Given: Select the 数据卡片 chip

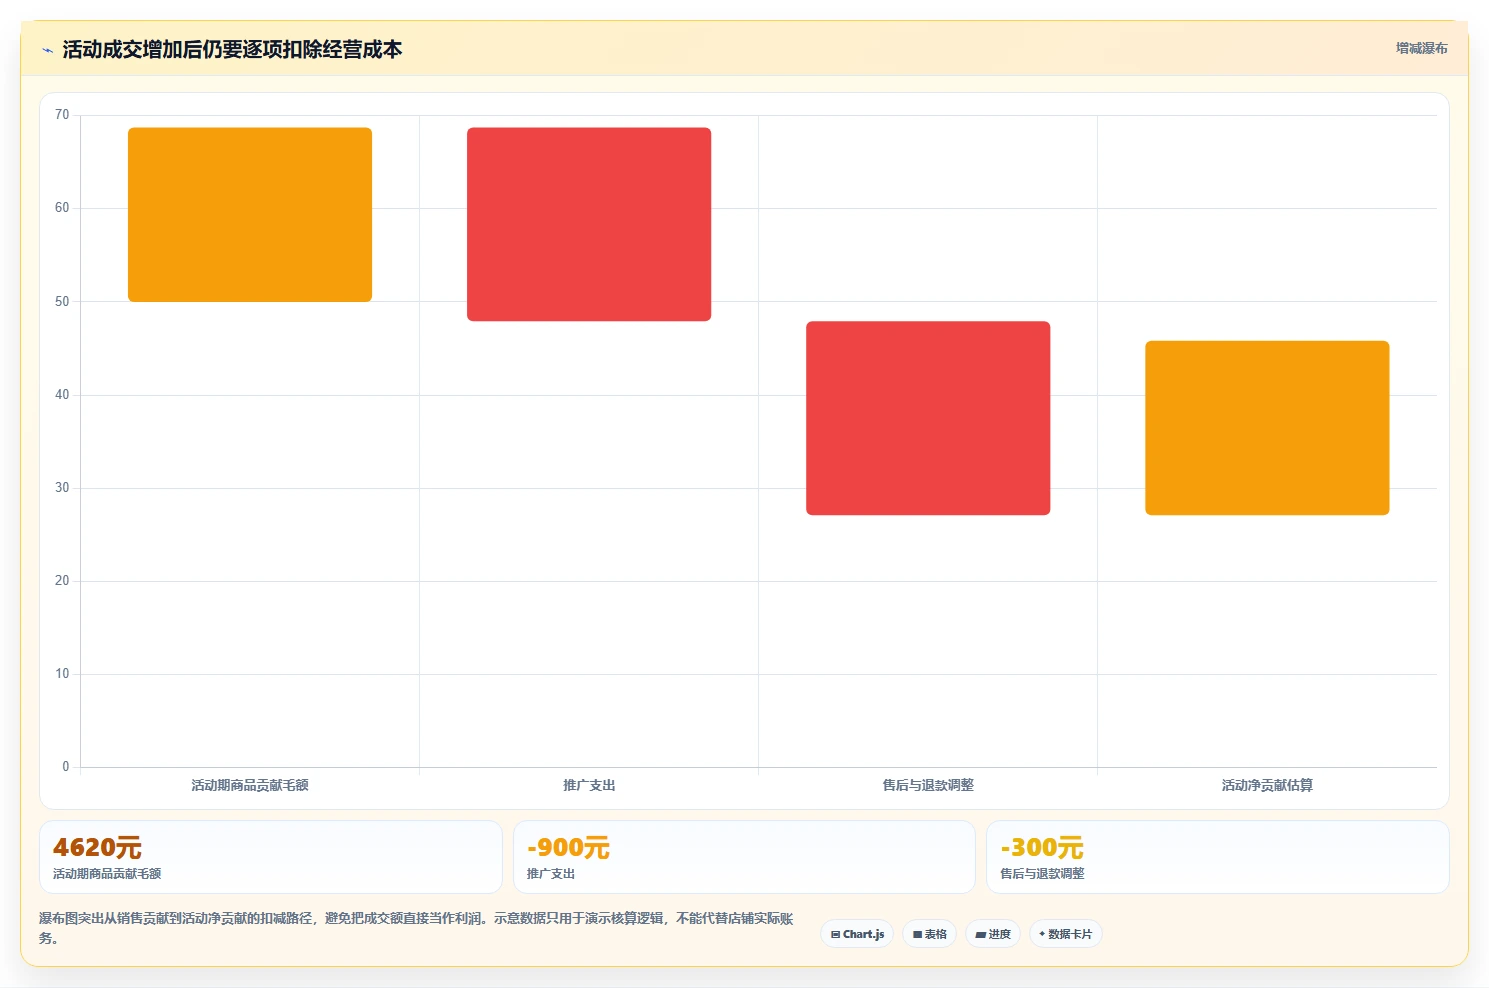Looking at the screenshot, I should pyautogui.click(x=1065, y=934).
